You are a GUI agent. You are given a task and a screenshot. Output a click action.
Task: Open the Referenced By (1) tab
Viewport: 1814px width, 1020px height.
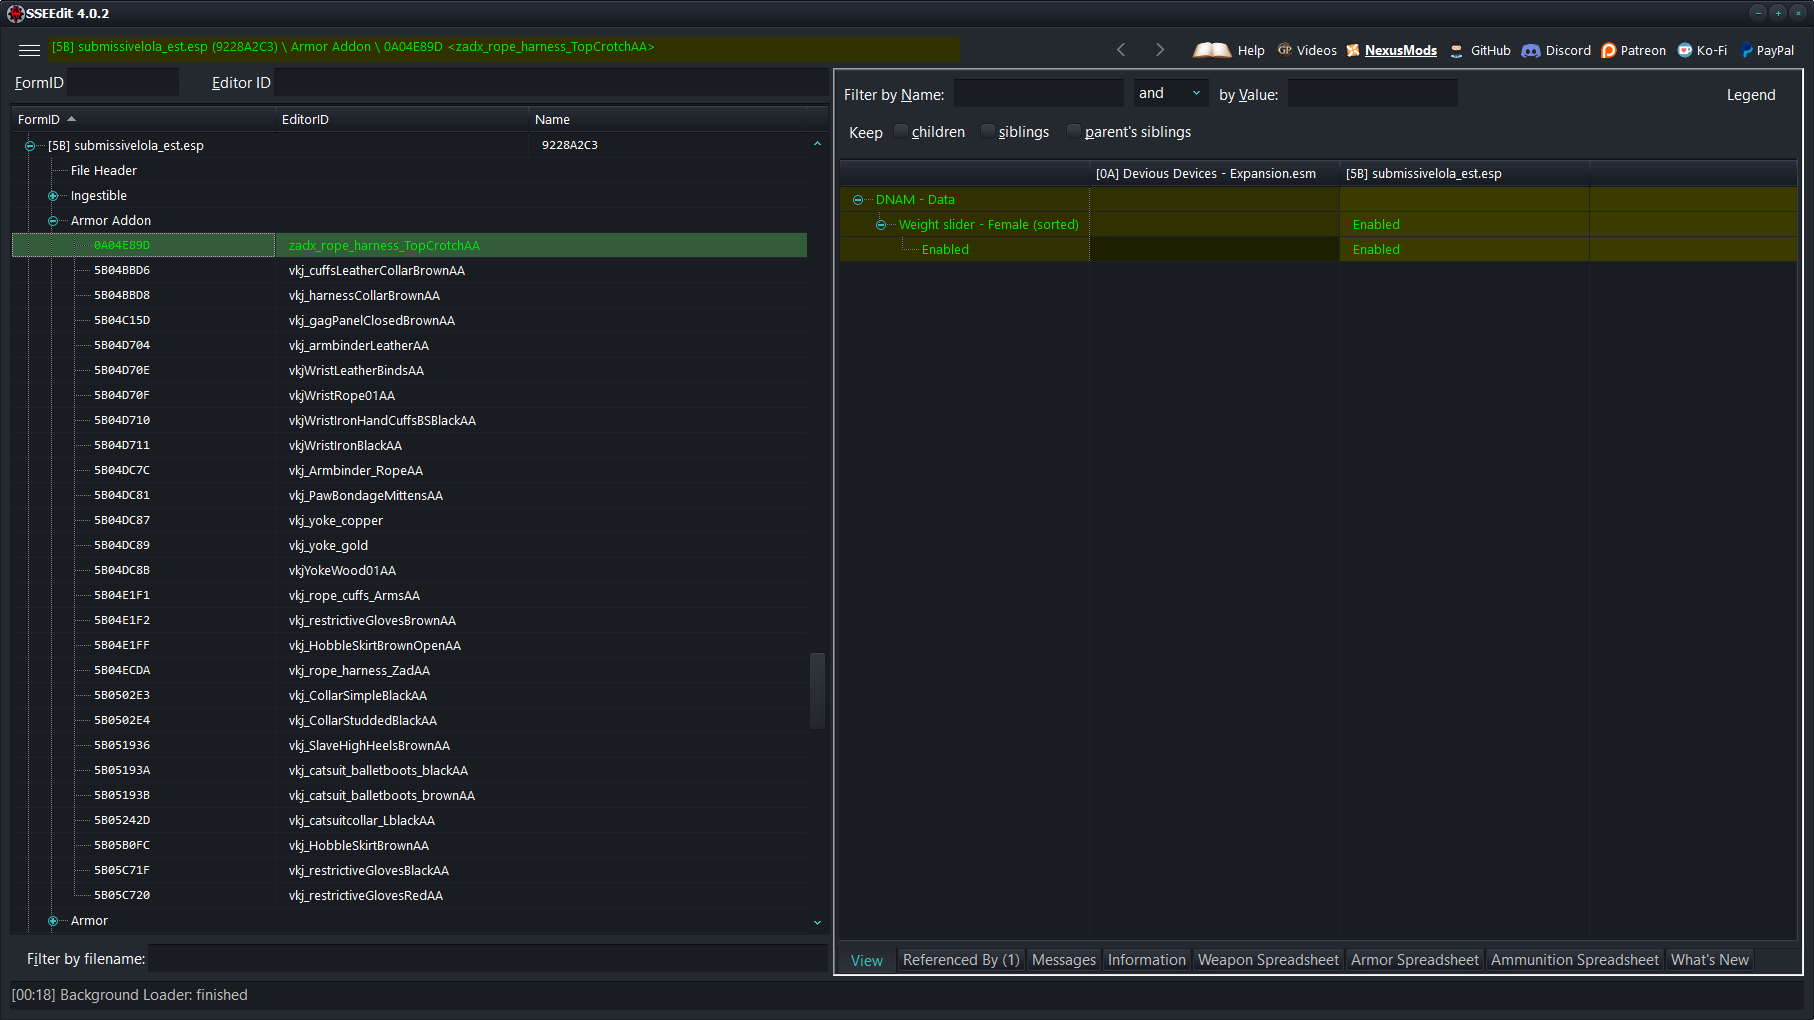(x=961, y=960)
